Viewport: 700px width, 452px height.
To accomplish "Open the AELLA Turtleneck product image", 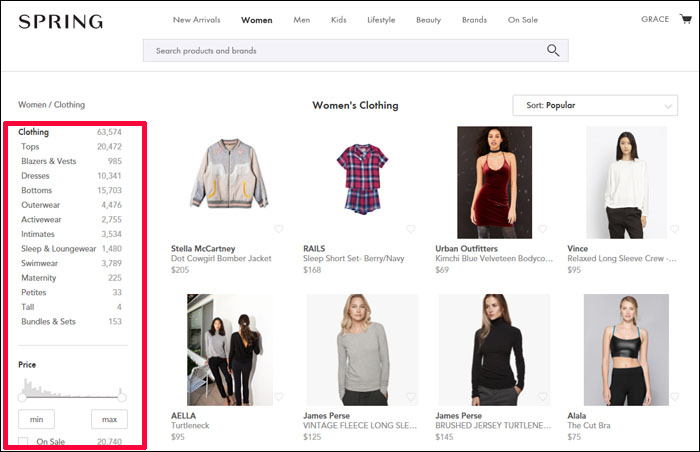I will coord(230,350).
